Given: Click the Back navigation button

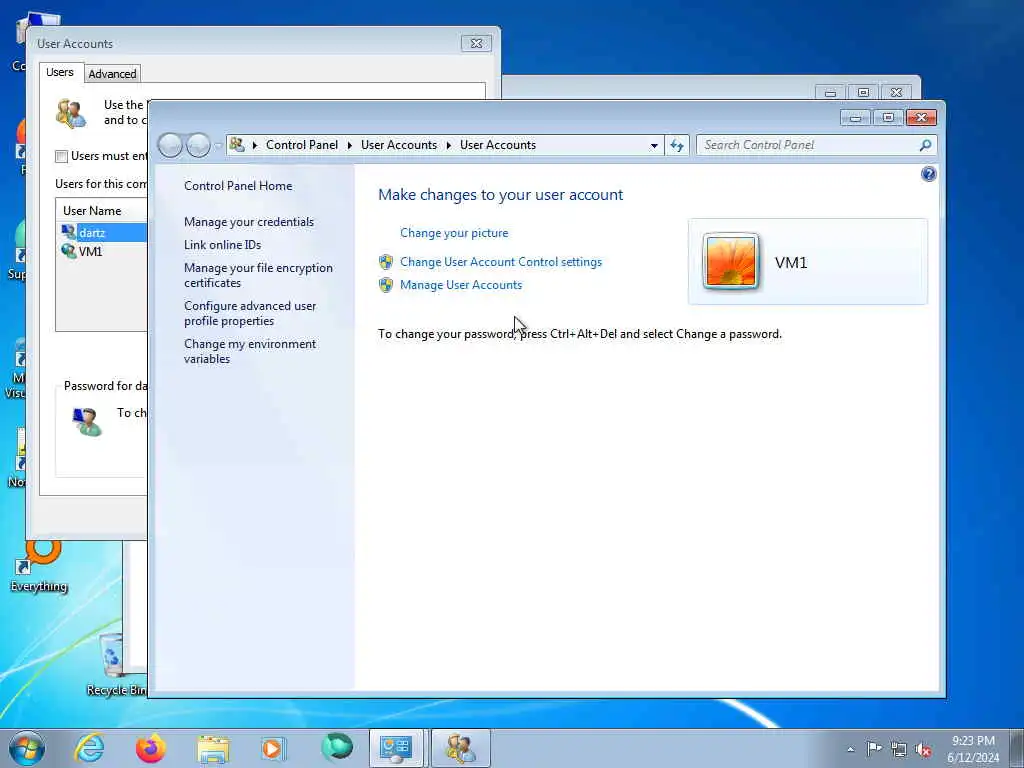Looking at the screenshot, I should pos(170,145).
